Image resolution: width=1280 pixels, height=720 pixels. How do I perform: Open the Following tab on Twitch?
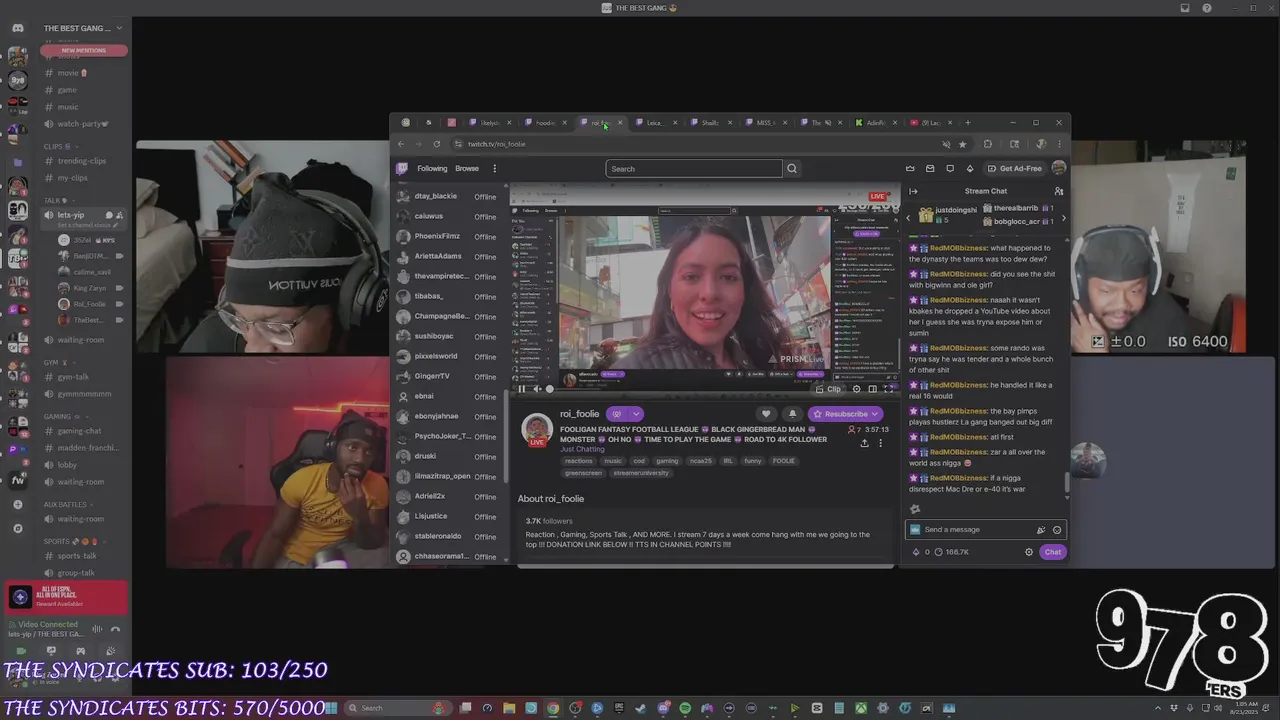click(432, 168)
